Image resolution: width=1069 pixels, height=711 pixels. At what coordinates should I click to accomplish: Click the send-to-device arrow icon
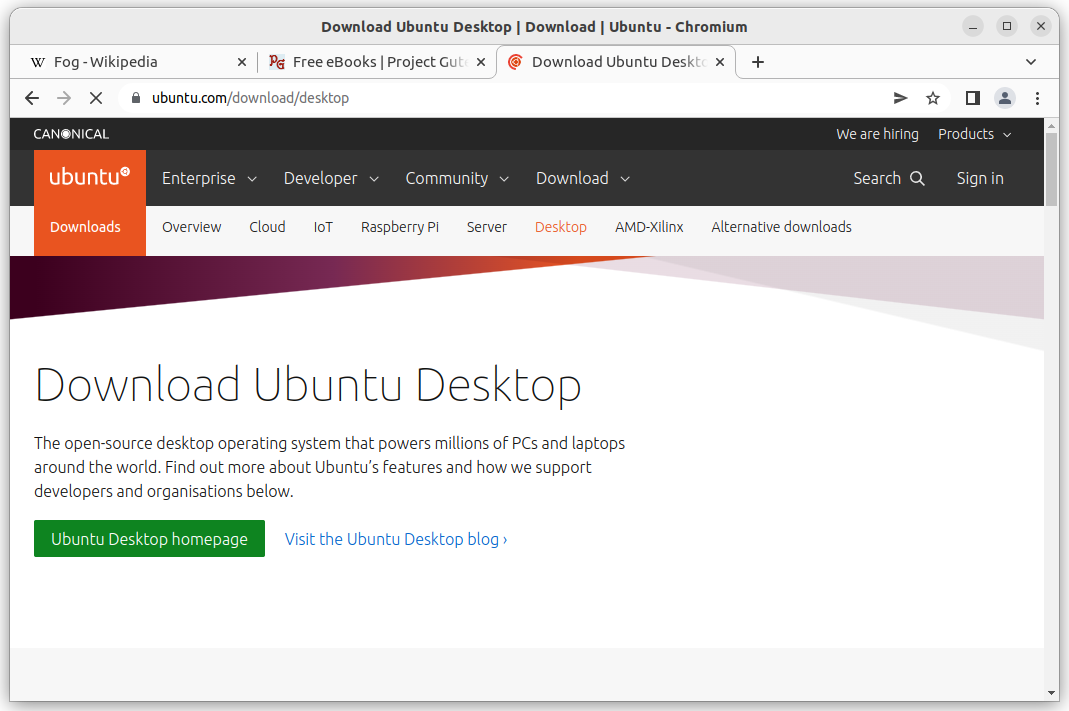pos(899,97)
